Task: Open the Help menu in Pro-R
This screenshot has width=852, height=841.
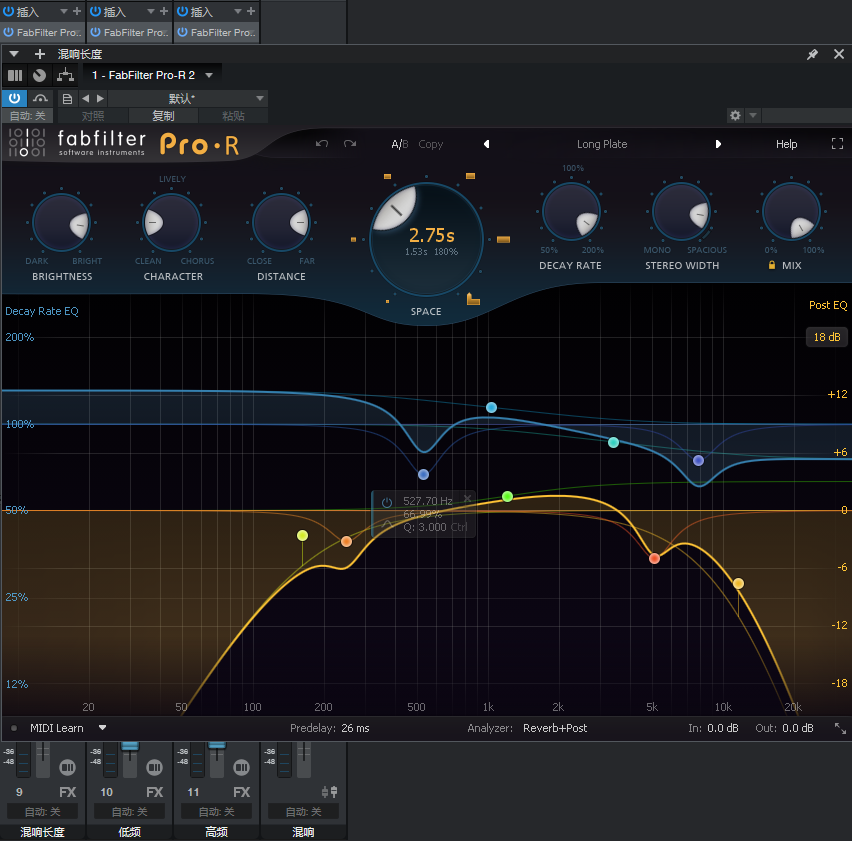Action: [x=786, y=144]
